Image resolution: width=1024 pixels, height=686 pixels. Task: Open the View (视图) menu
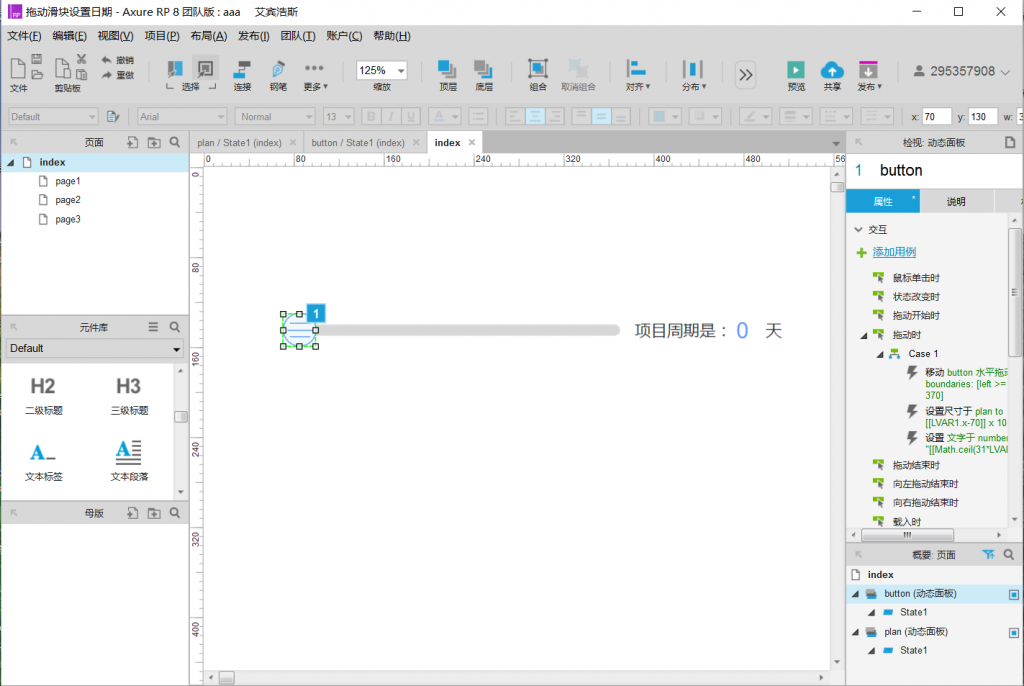[116, 36]
